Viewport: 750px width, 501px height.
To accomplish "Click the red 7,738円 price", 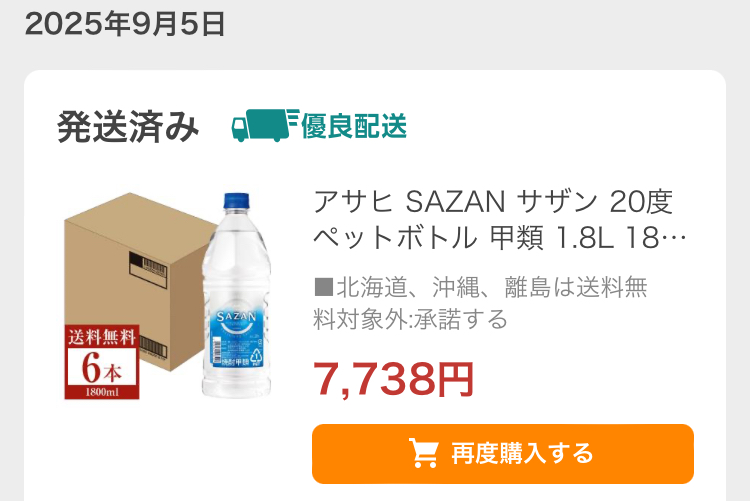I will tap(393, 380).
